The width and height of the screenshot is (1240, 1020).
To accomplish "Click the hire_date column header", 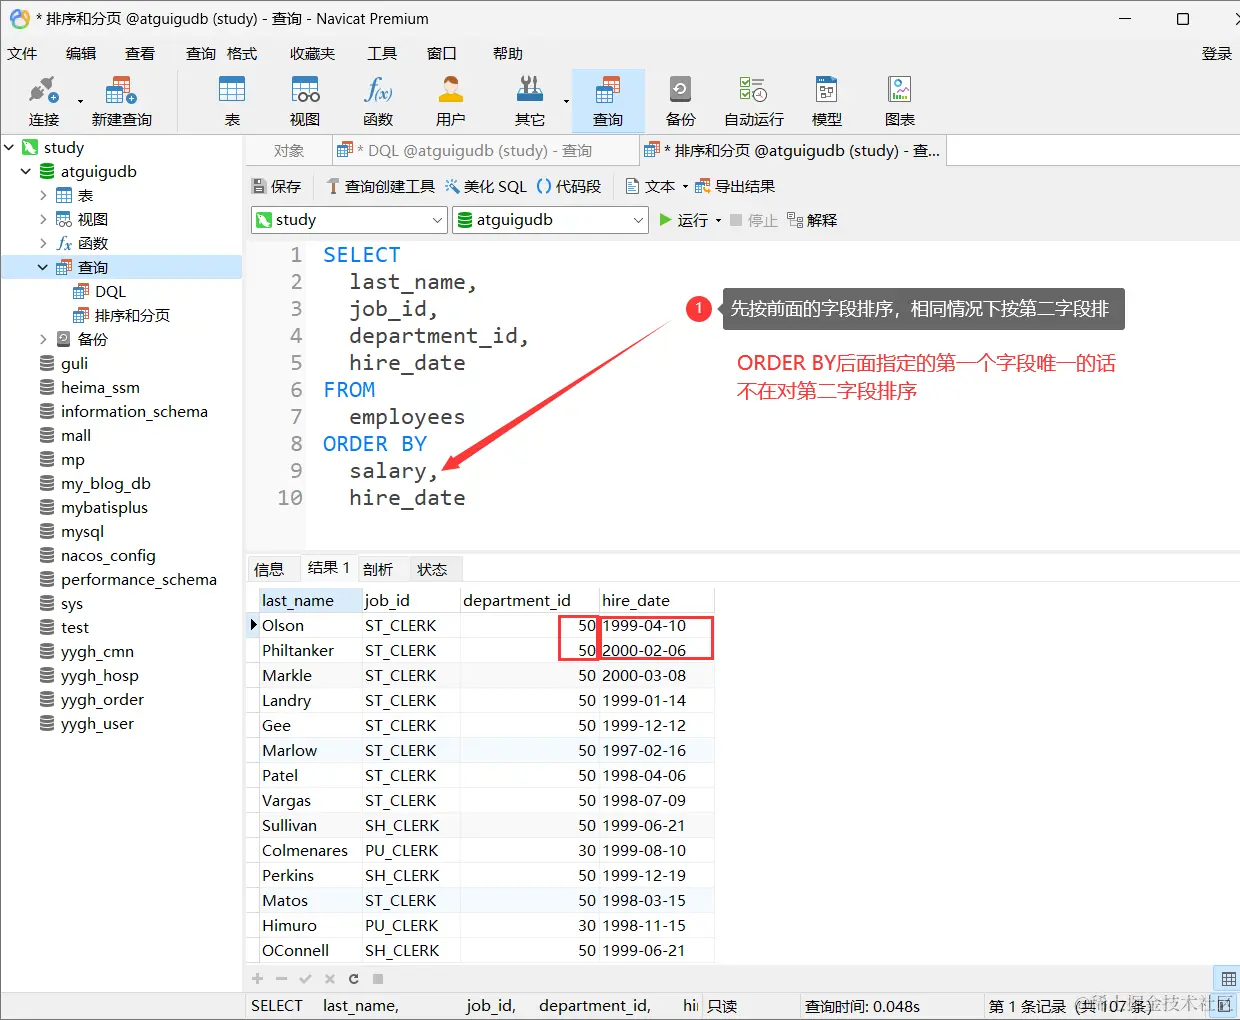I will 656,600.
